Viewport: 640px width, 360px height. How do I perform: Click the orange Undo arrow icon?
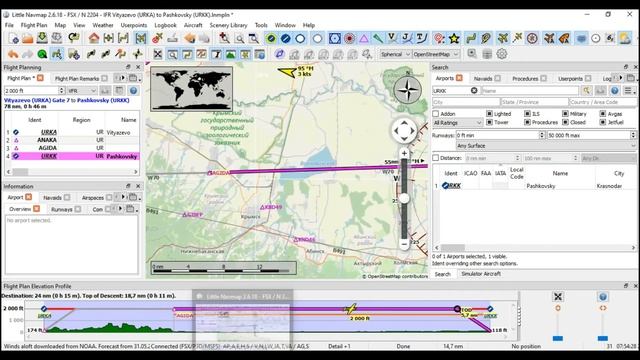point(13,54)
